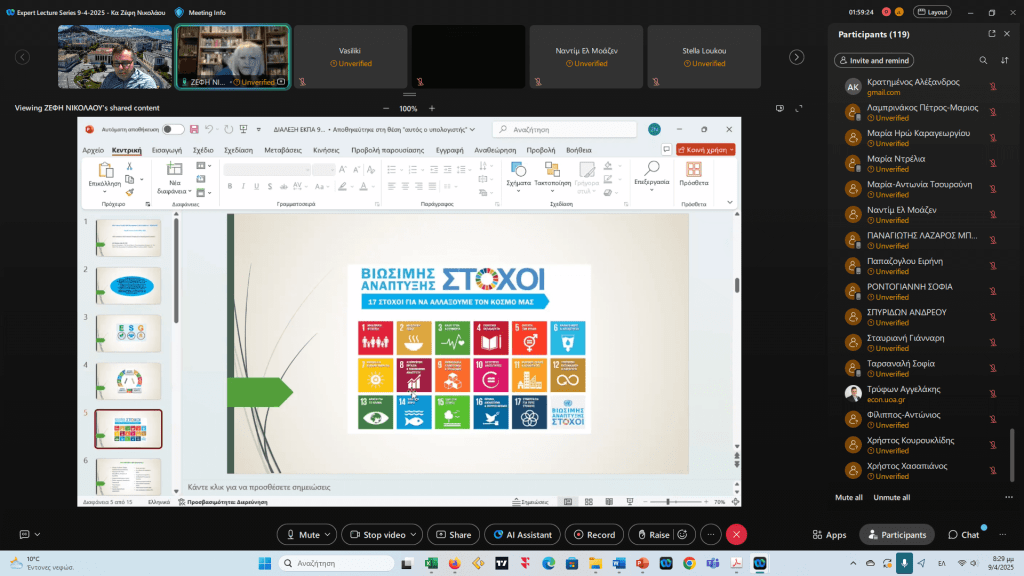Screen dimensions: 1024x576
Task: Switch to the Κινήσεις tab
Action: pos(326,150)
